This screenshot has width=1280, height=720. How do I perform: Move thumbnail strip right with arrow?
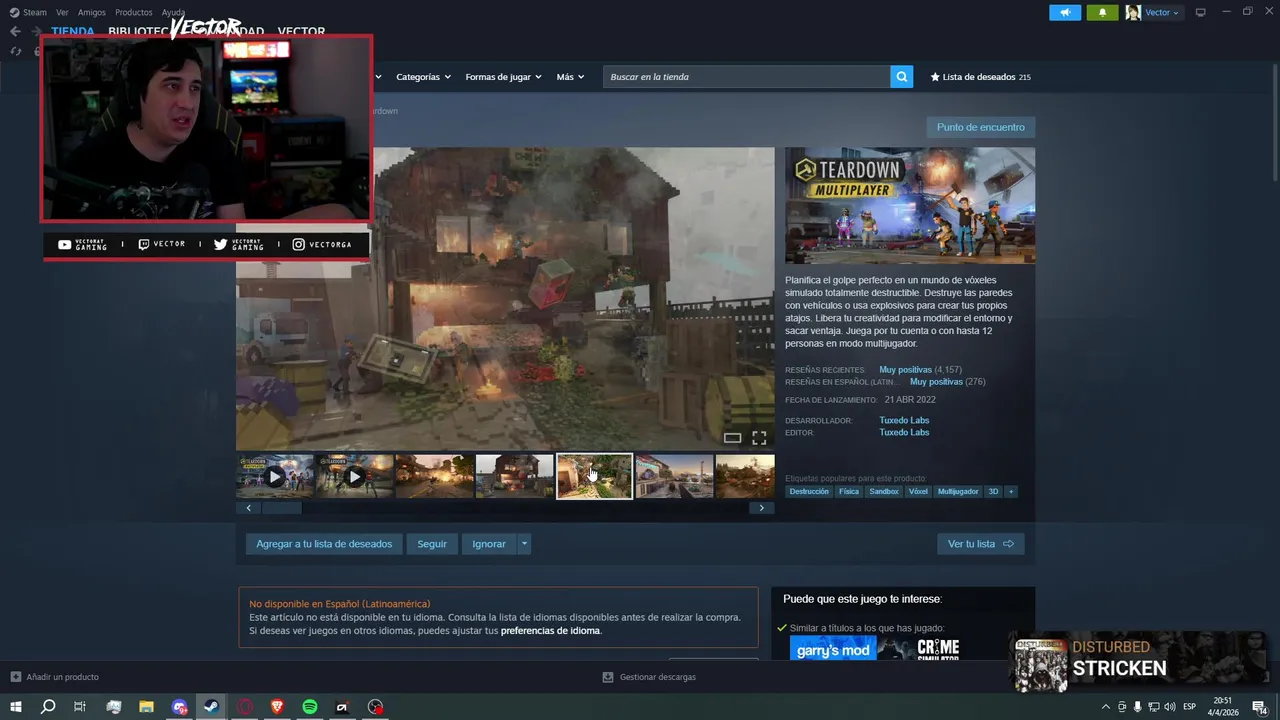(761, 508)
